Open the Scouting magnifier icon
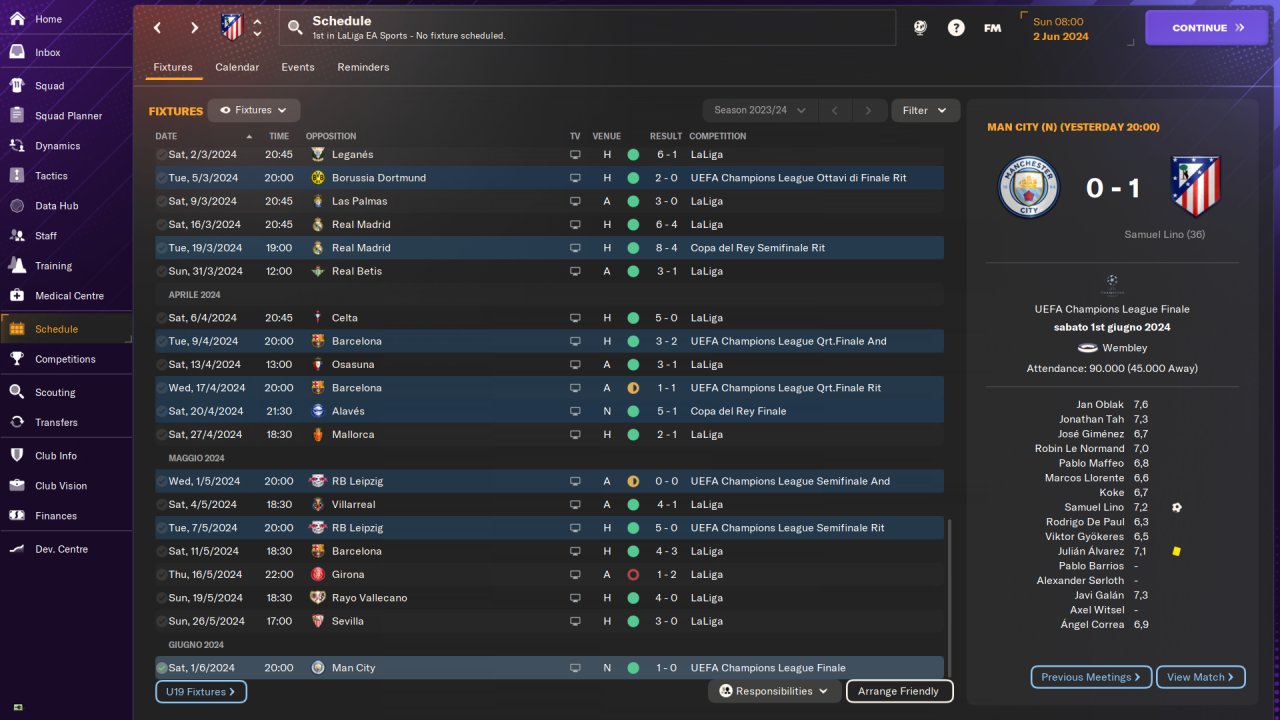The image size is (1280, 720). tap(17, 392)
